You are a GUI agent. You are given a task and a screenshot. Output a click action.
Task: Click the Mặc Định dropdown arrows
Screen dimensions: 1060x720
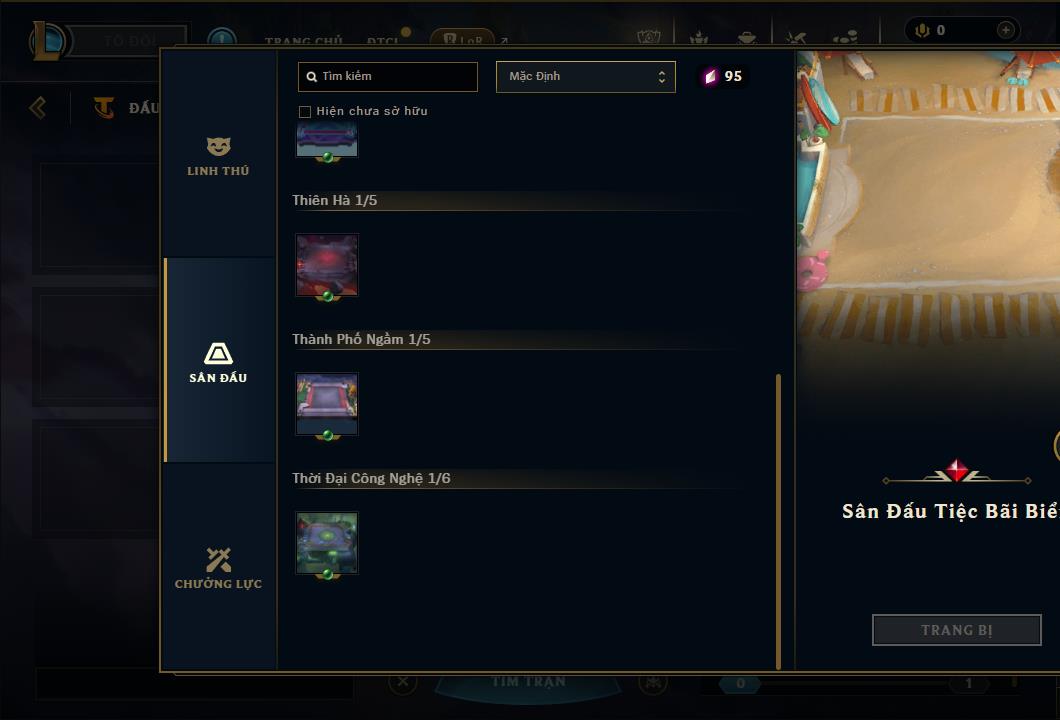662,77
